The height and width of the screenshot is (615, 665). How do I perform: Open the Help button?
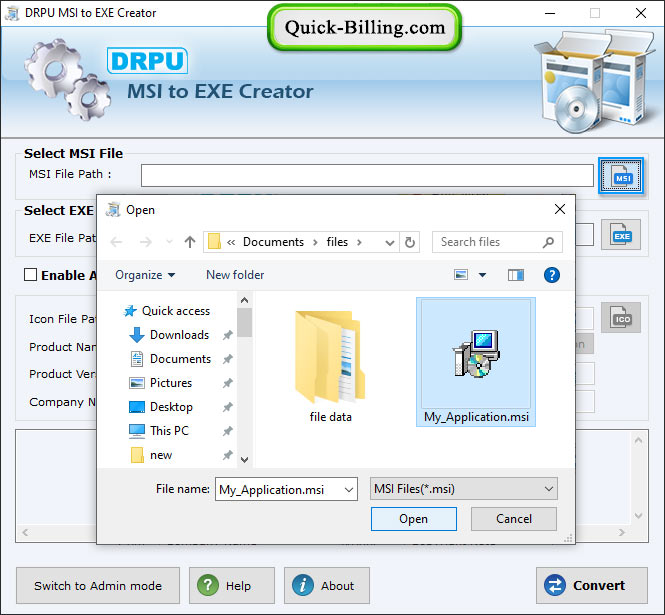coord(232,585)
